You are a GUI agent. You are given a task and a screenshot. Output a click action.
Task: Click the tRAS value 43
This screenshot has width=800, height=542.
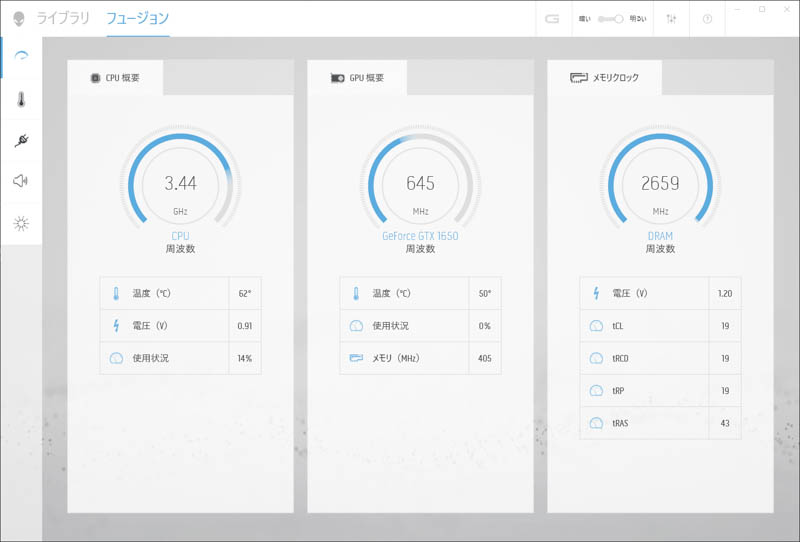tap(725, 424)
